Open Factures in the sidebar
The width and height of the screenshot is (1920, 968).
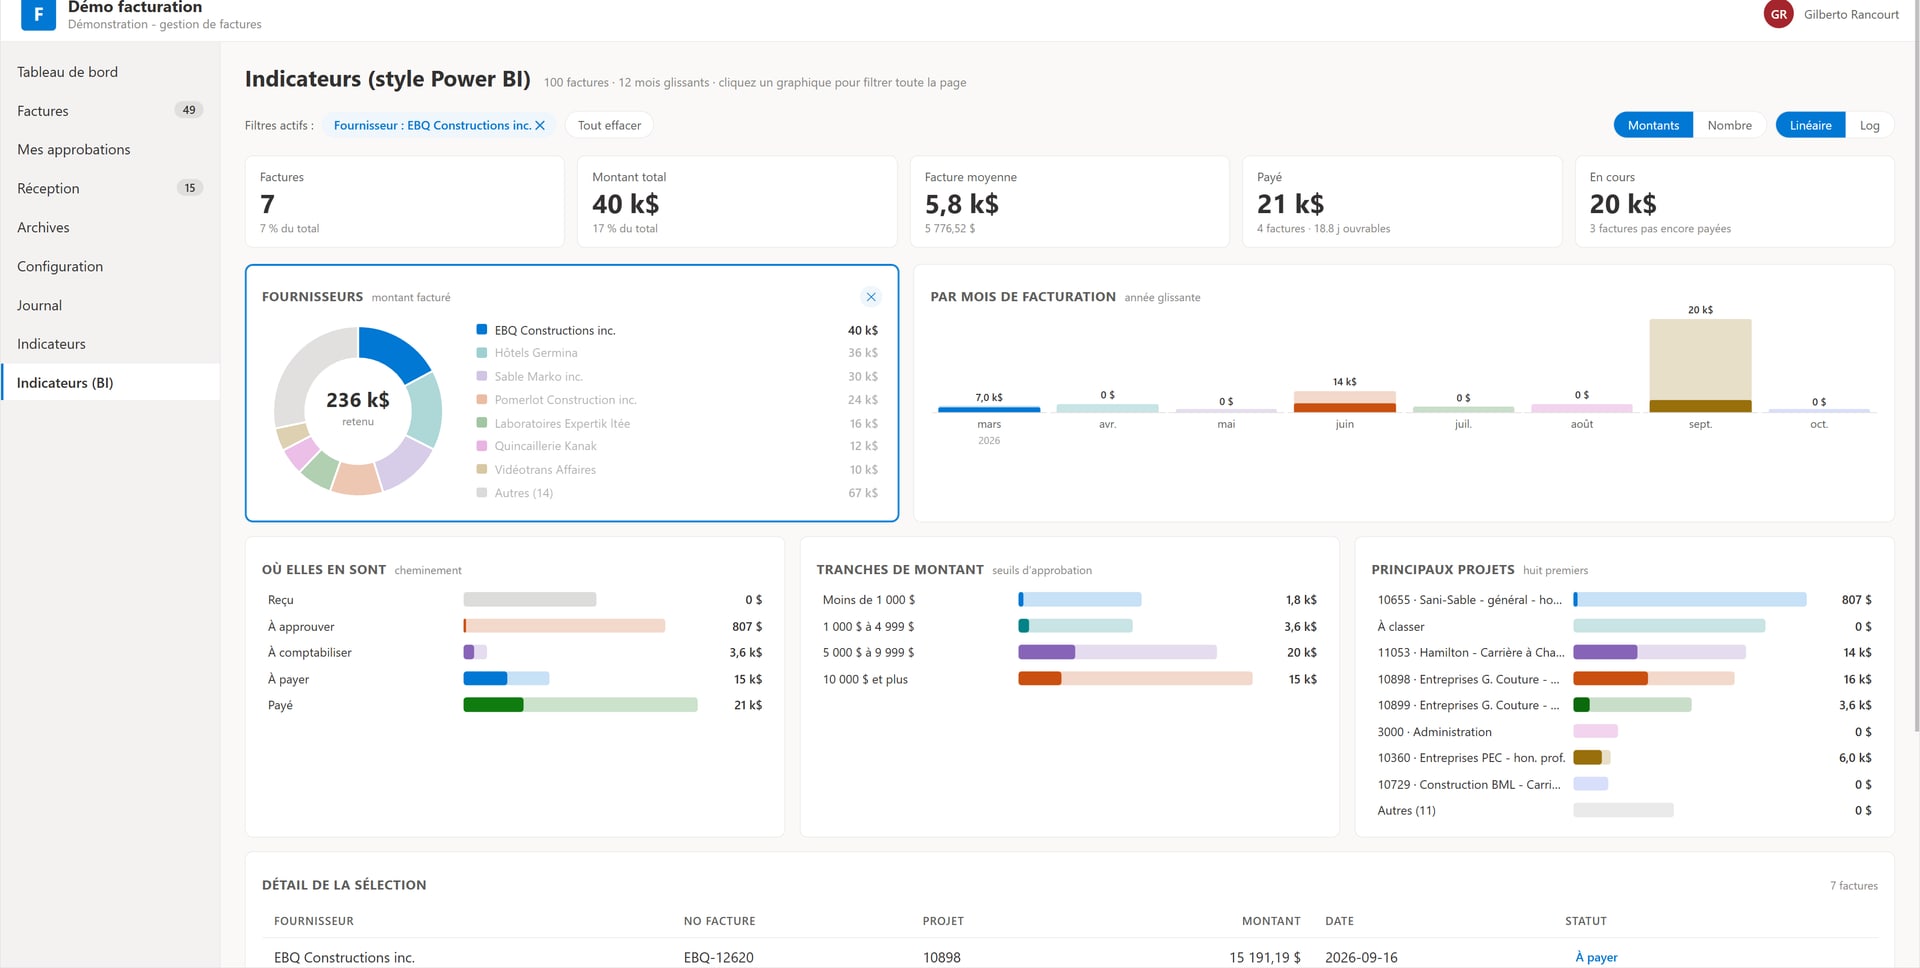[110, 111]
